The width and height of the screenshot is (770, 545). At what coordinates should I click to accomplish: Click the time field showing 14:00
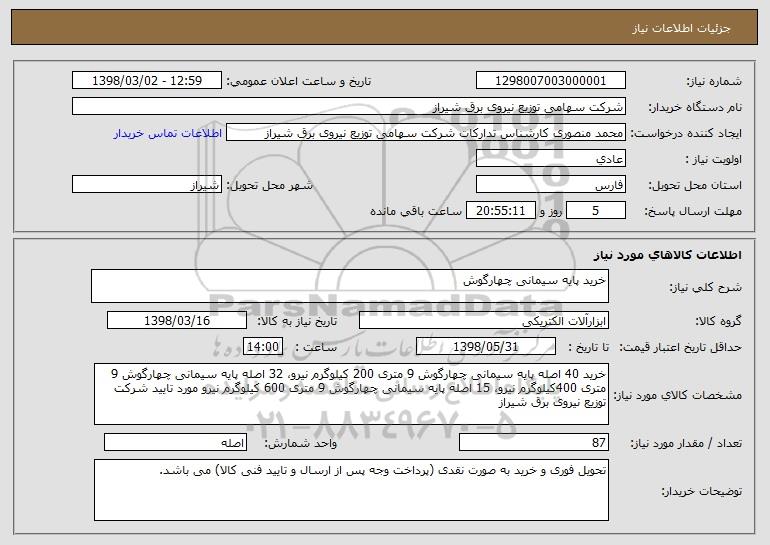pyautogui.click(x=263, y=347)
